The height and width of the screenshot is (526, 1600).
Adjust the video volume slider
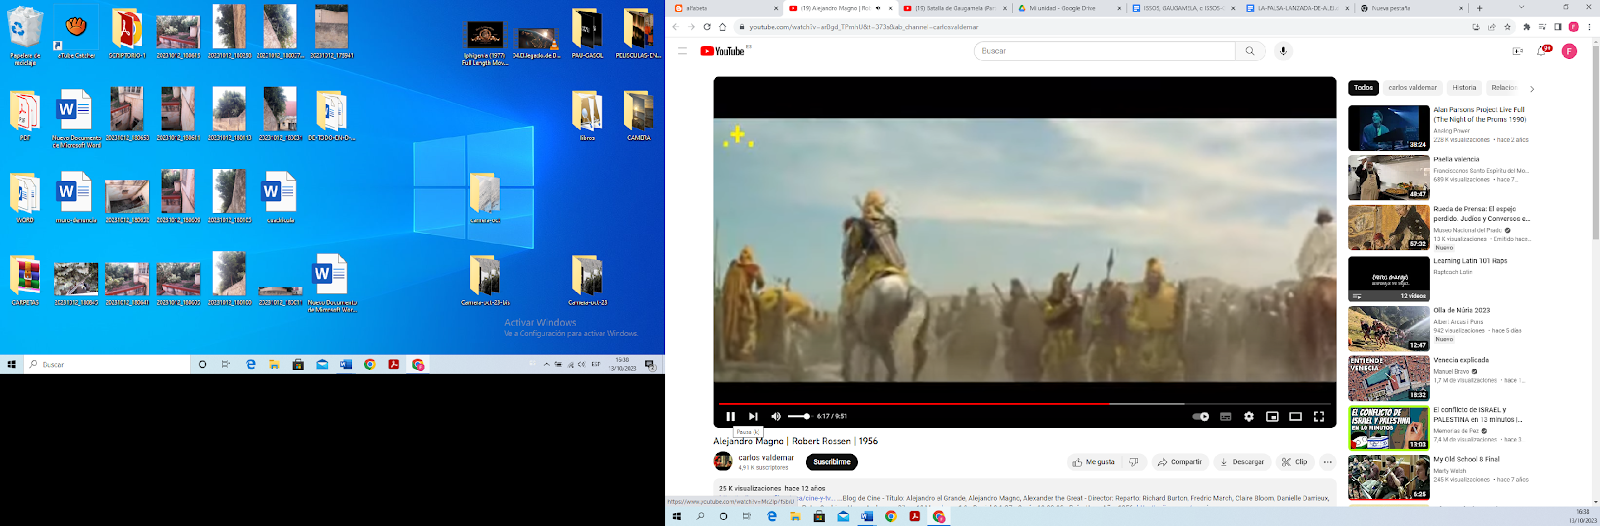799,416
